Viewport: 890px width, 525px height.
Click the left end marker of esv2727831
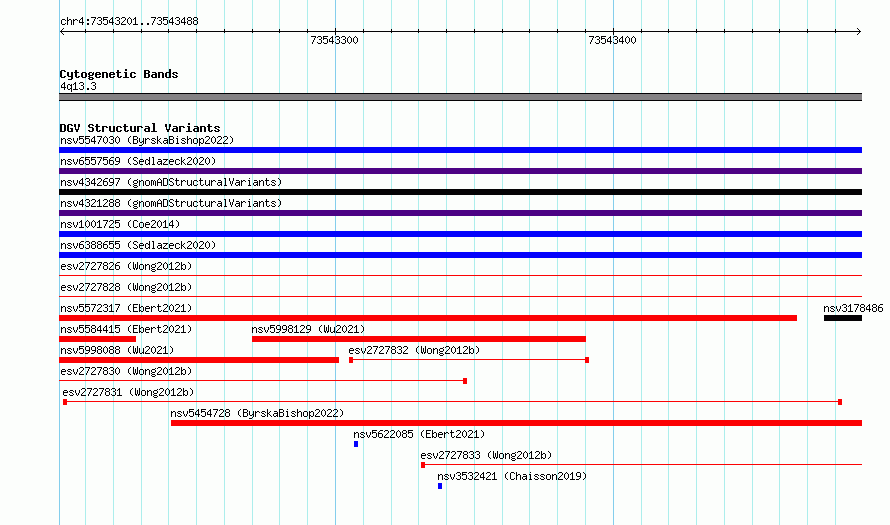(x=65, y=402)
